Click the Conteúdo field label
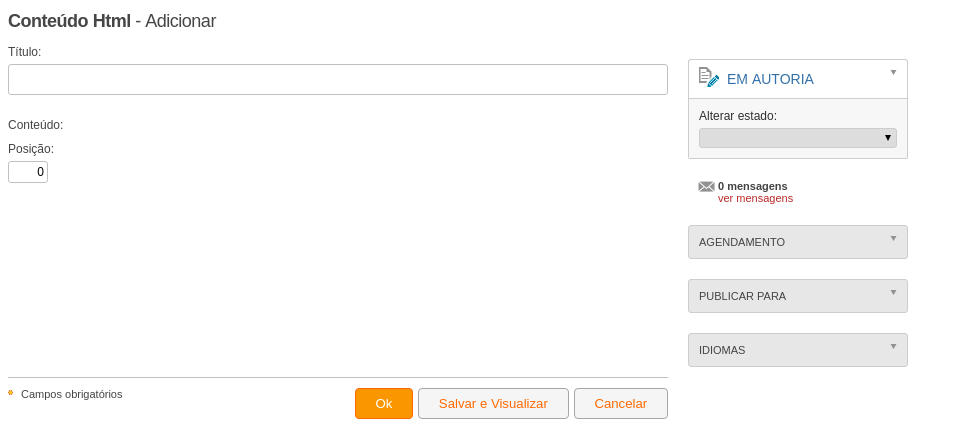The image size is (975, 444). coord(35,125)
